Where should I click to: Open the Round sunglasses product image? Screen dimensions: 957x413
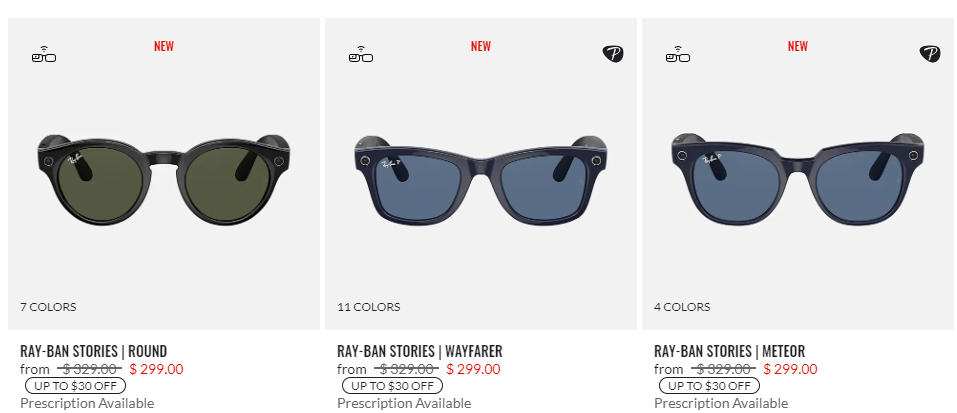pos(164,179)
